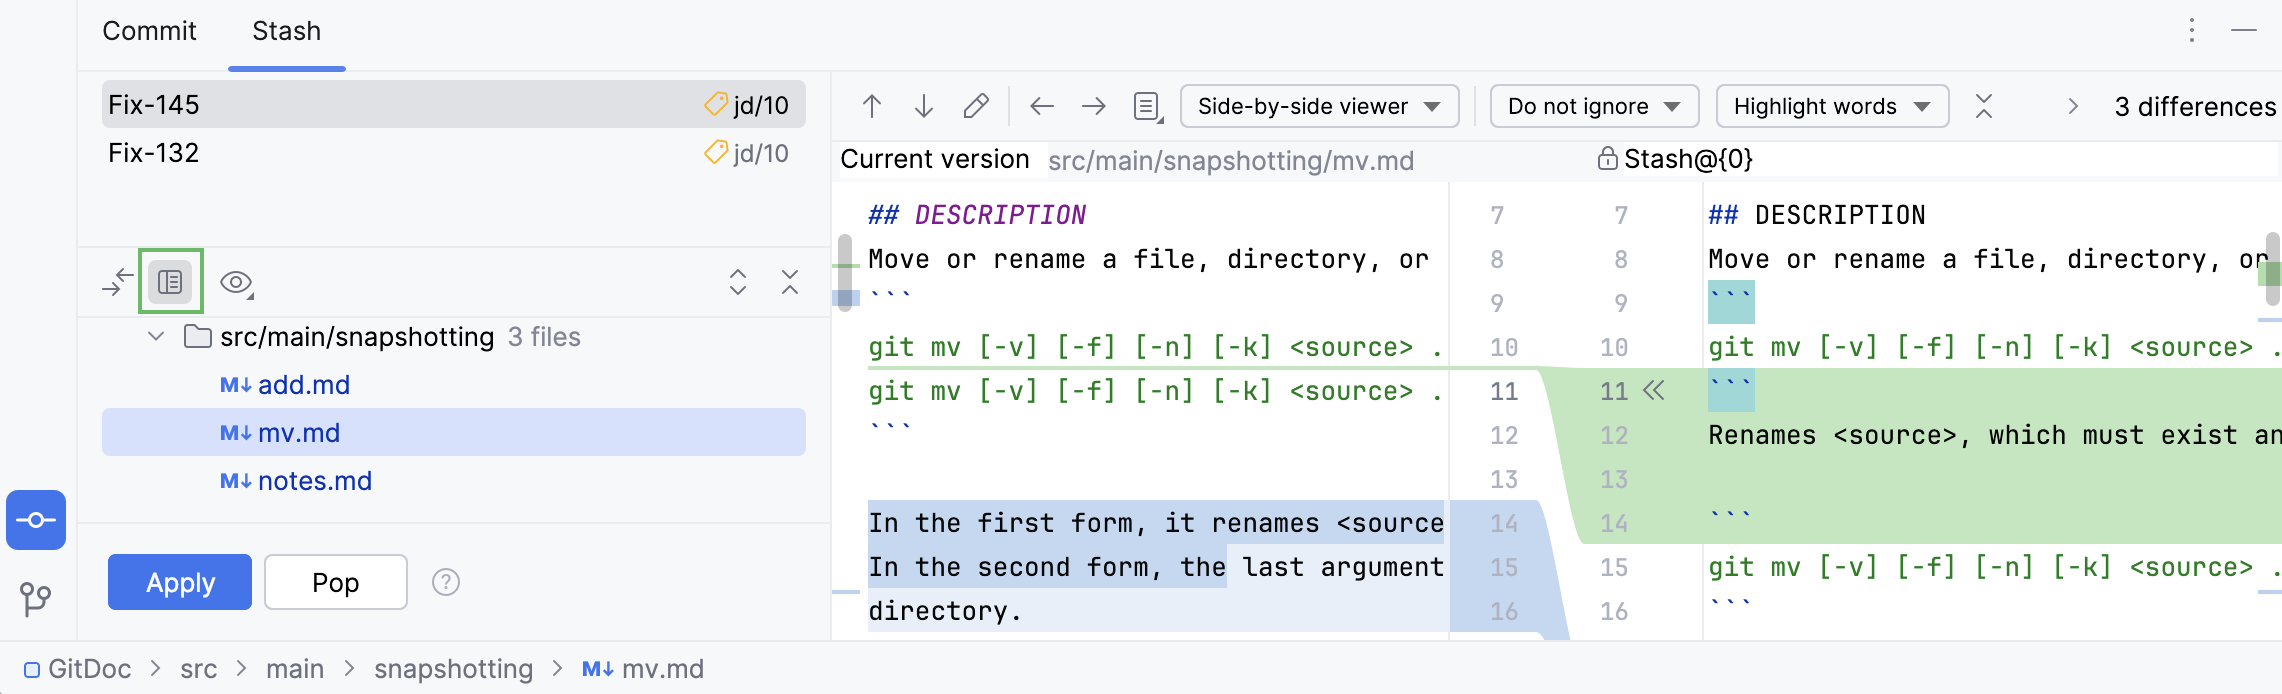The image size is (2282, 694).
Task: Go to next file arrow
Action: pos(1094,106)
